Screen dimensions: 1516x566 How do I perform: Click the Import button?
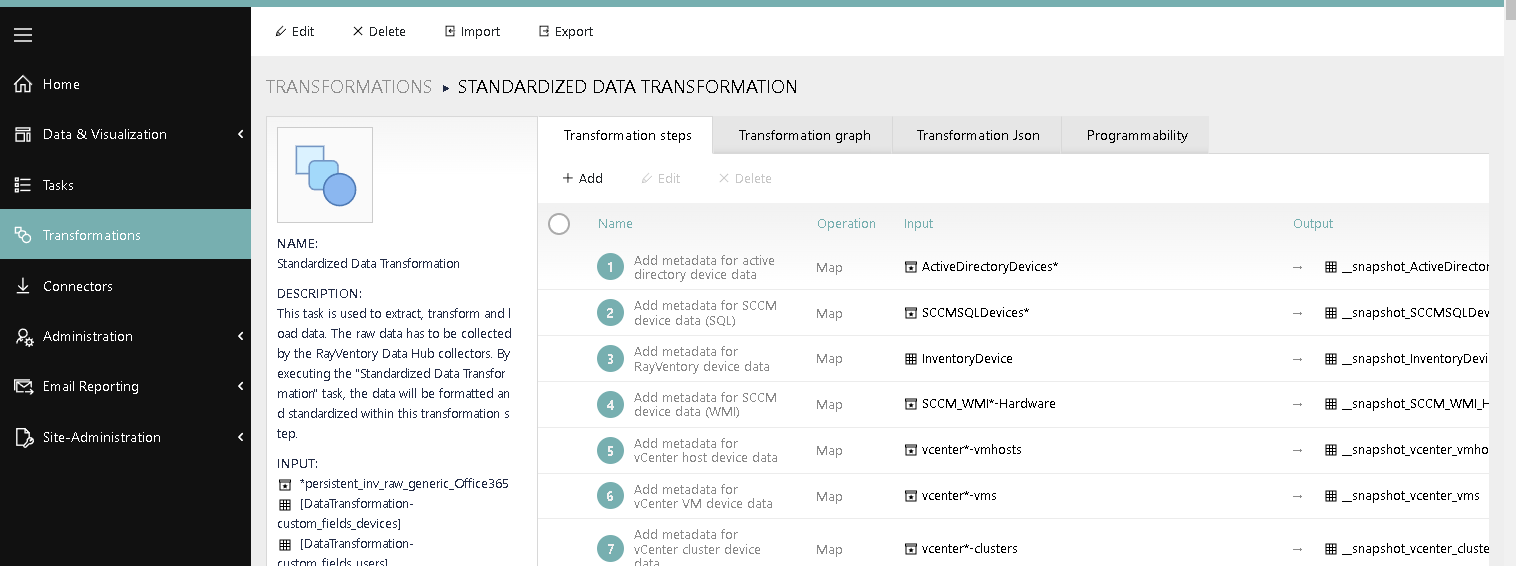click(472, 31)
